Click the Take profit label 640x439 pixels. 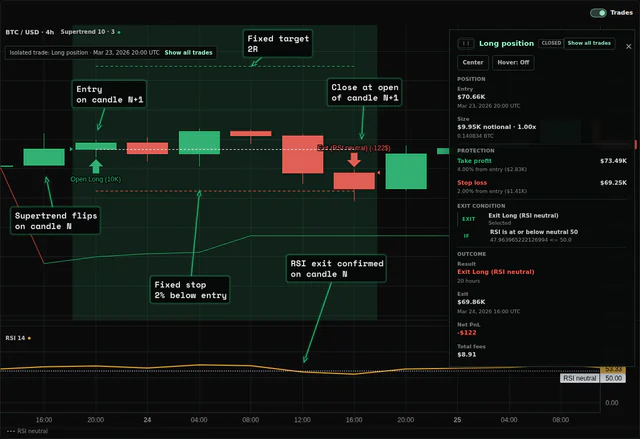click(x=474, y=161)
